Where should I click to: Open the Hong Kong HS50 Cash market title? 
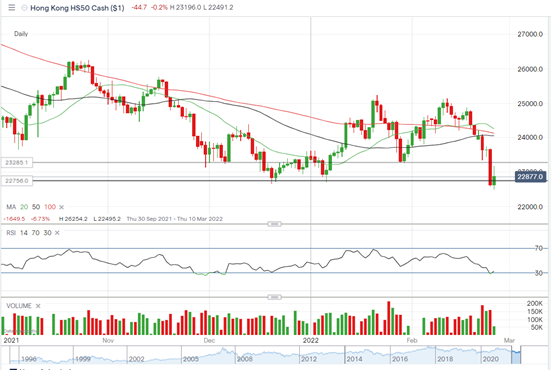(77, 8)
